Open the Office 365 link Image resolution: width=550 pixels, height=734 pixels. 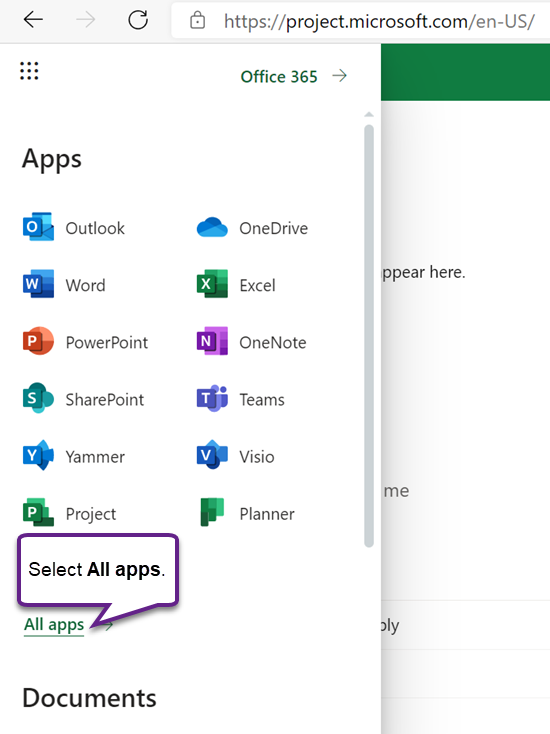[x=279, y=76]
